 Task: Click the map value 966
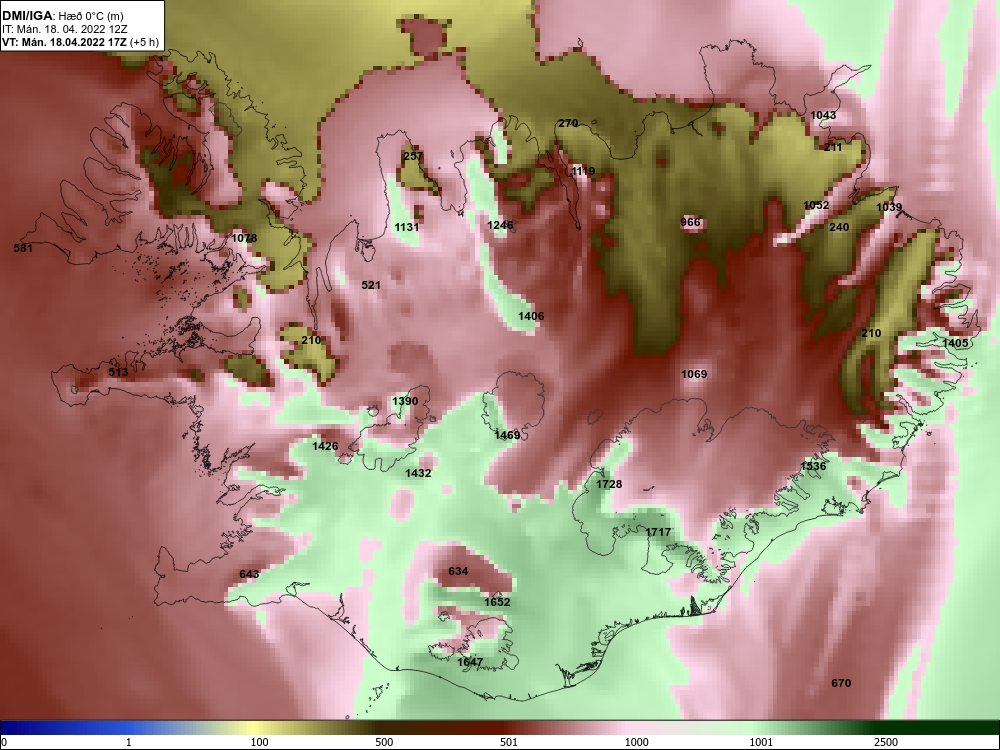tap(690, 222)
